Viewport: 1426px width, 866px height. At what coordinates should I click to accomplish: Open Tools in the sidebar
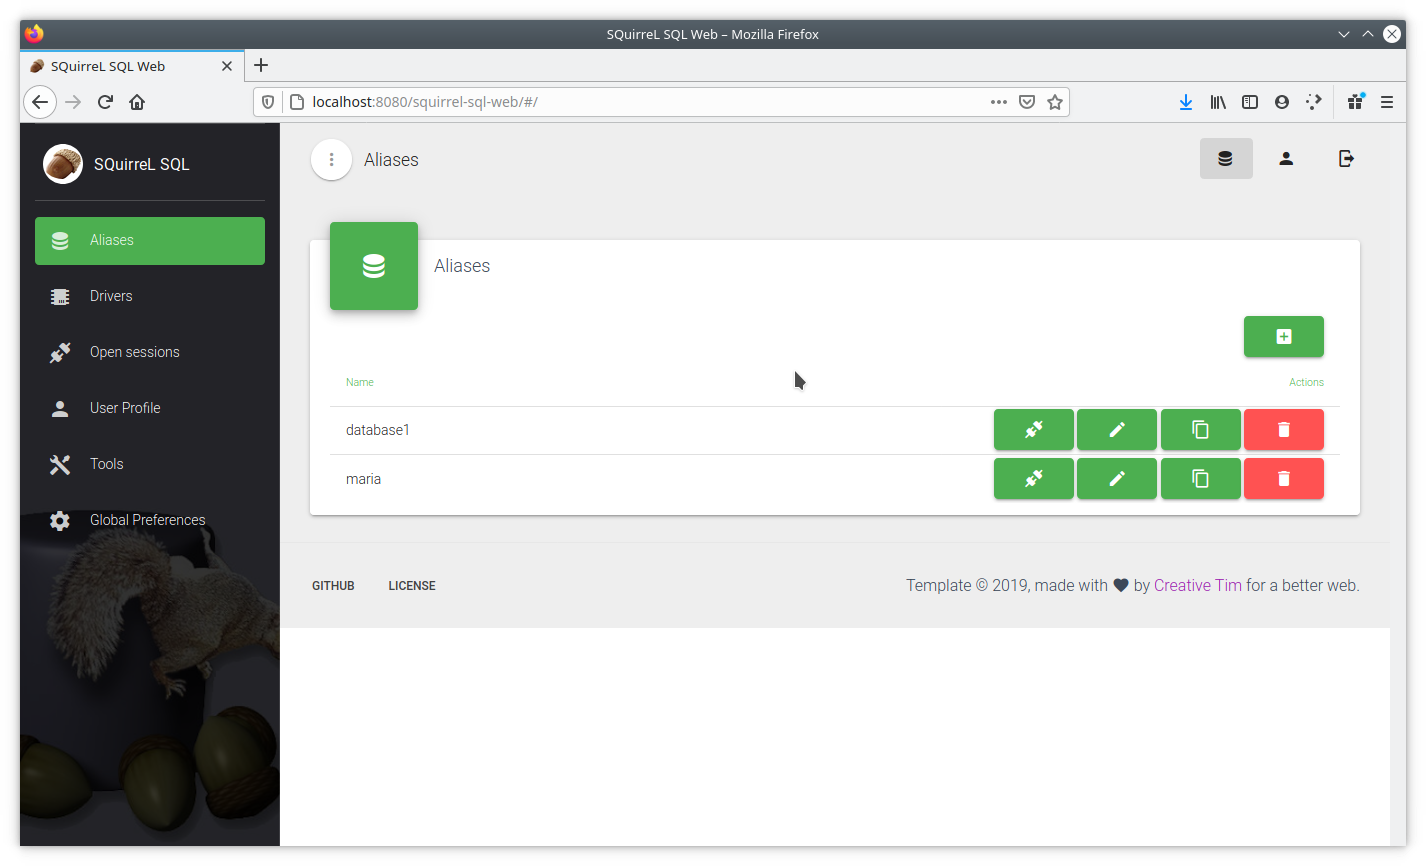click(x=150, y=465)
